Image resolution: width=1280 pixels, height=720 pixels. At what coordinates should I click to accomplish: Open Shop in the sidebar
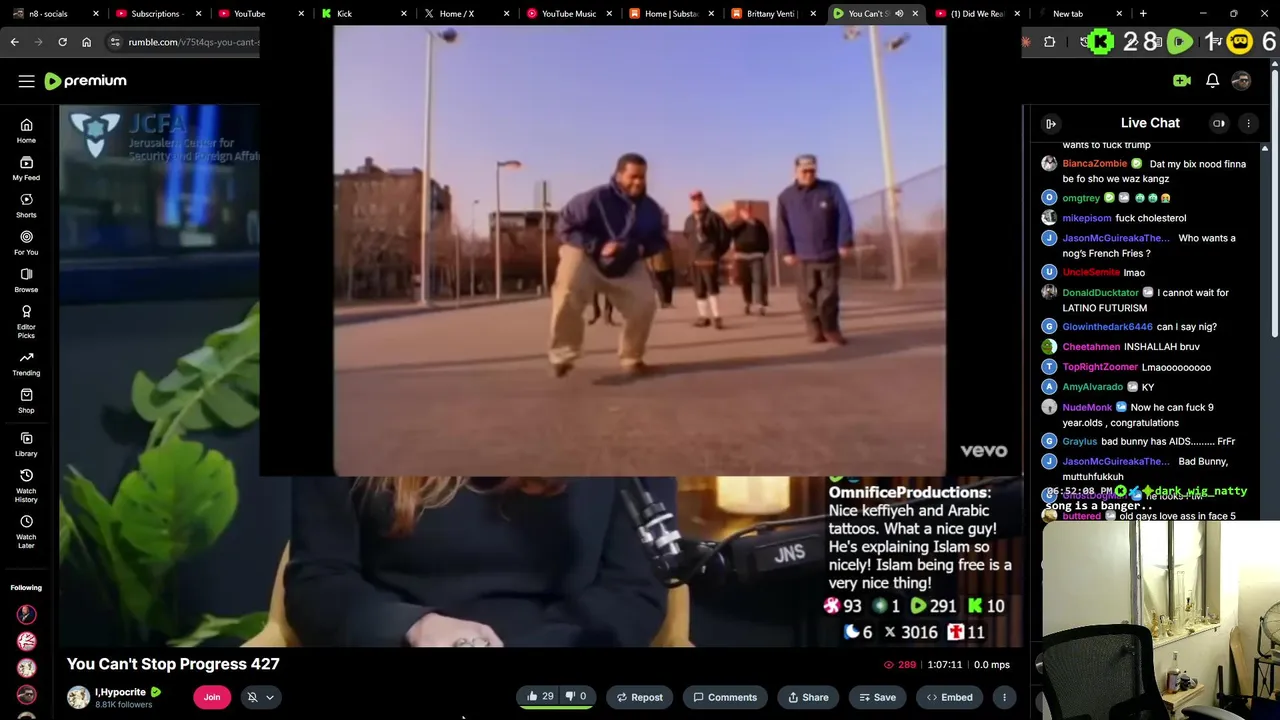[26, 401]
